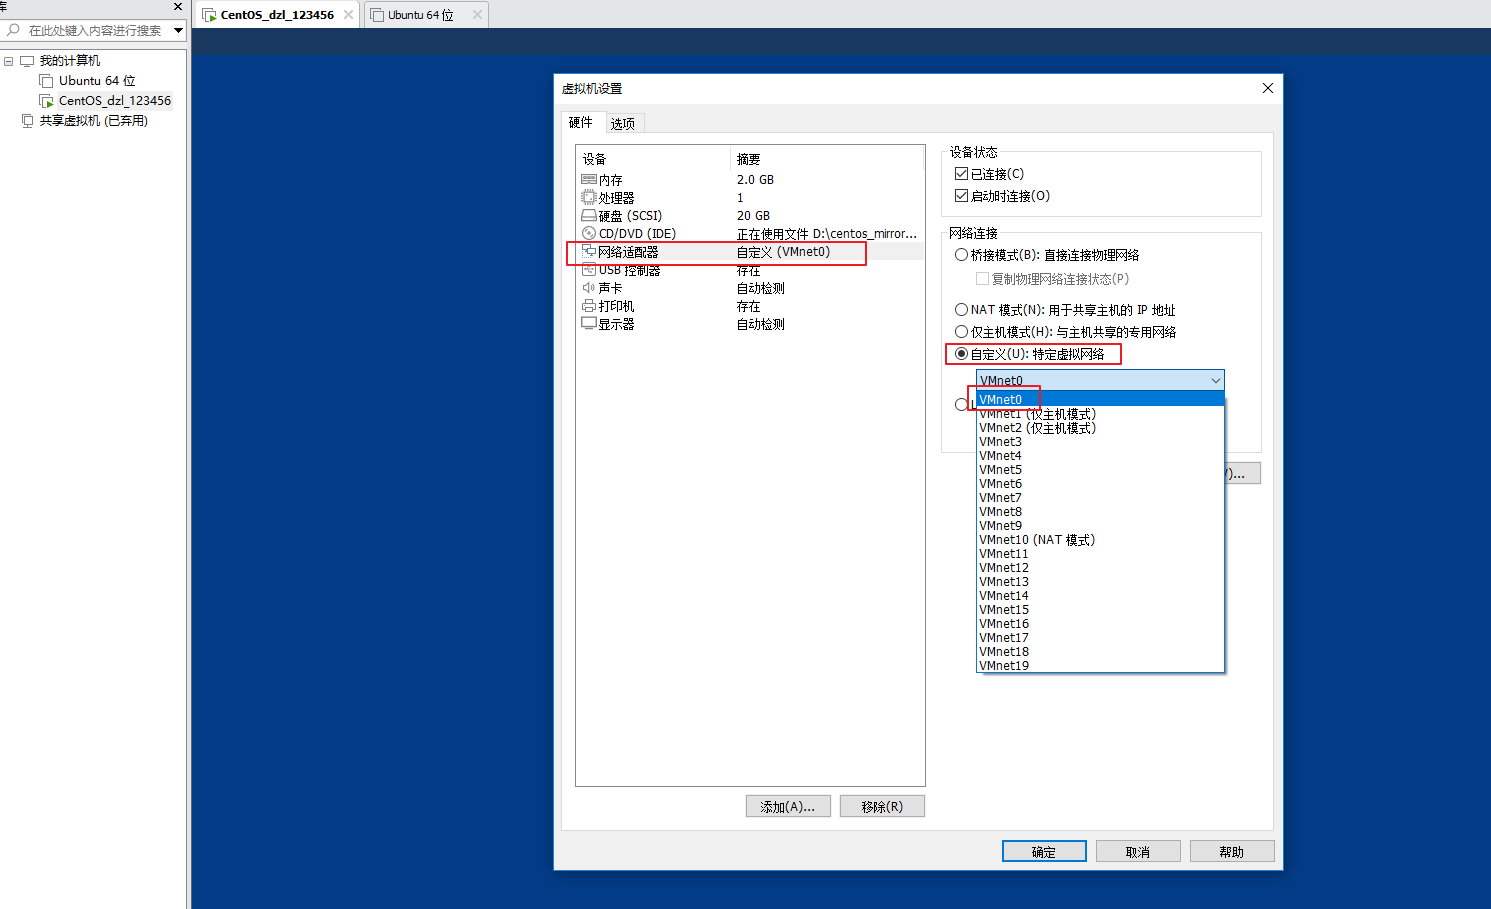Toggle 复制物理网络连接状态(P) checkbox
The height and width of the screenshot is (909, 1491).
click(x=982, y=279)
